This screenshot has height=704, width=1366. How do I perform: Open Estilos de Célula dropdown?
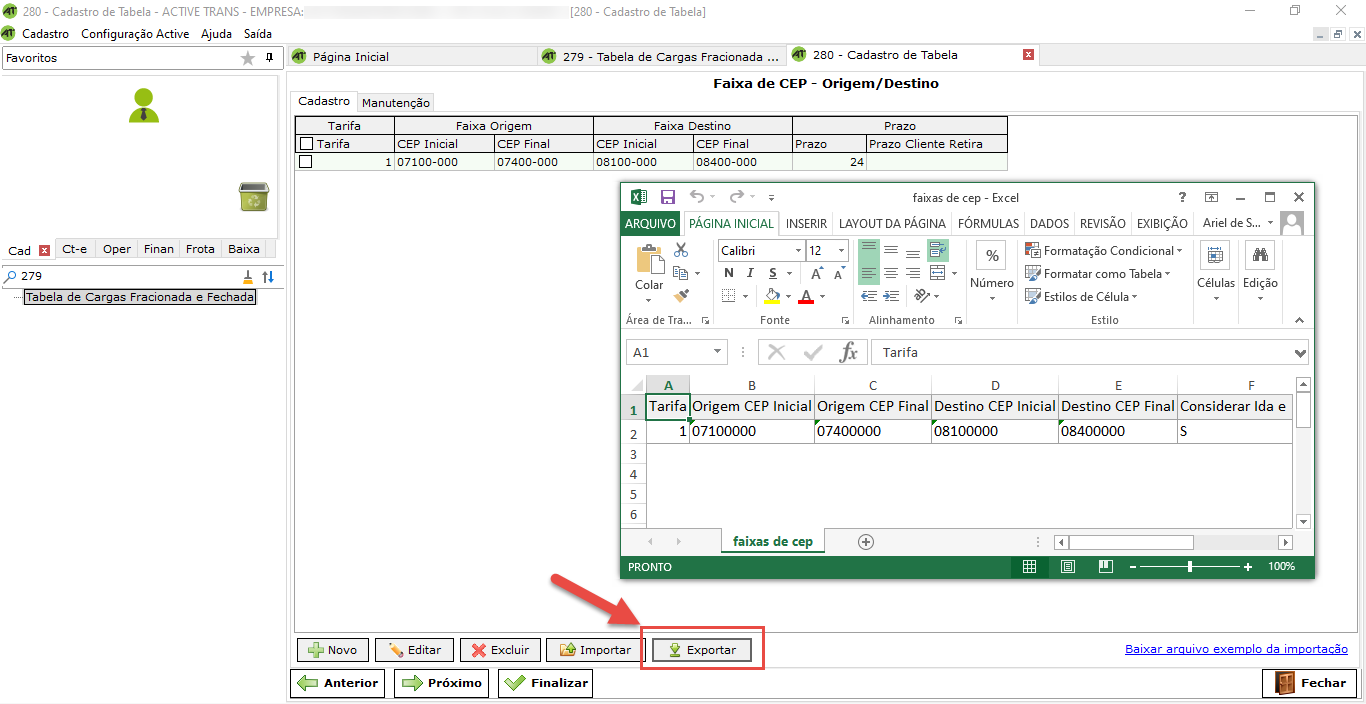[x=1082, y=296]
